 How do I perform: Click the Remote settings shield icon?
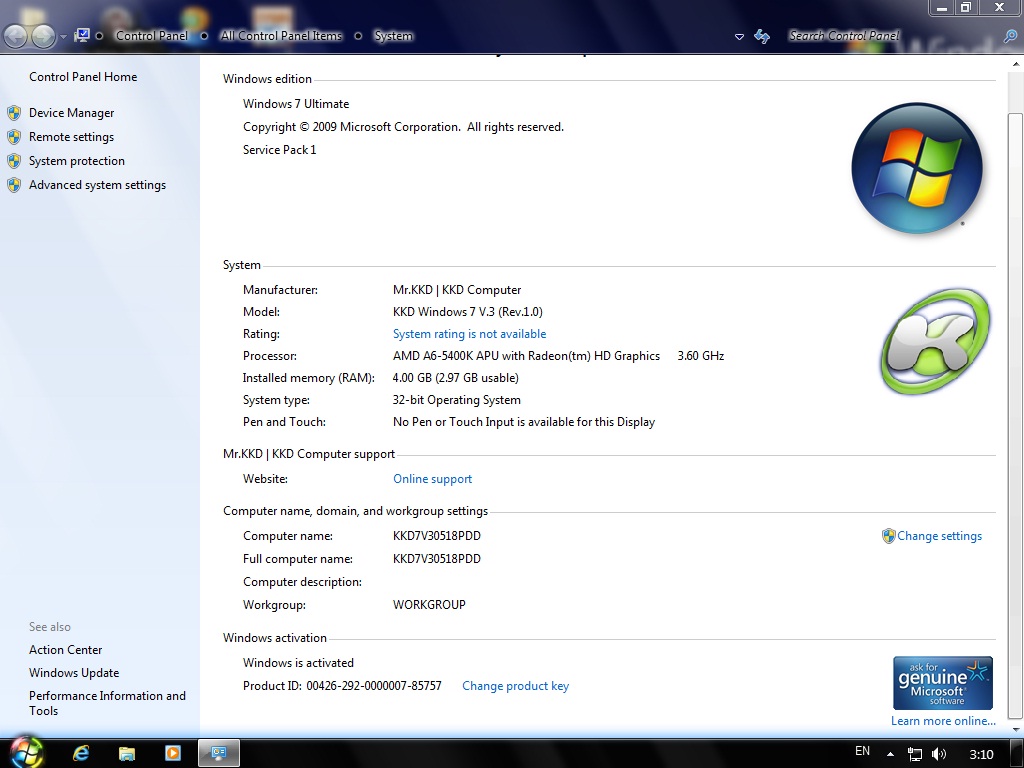(14, 137)
